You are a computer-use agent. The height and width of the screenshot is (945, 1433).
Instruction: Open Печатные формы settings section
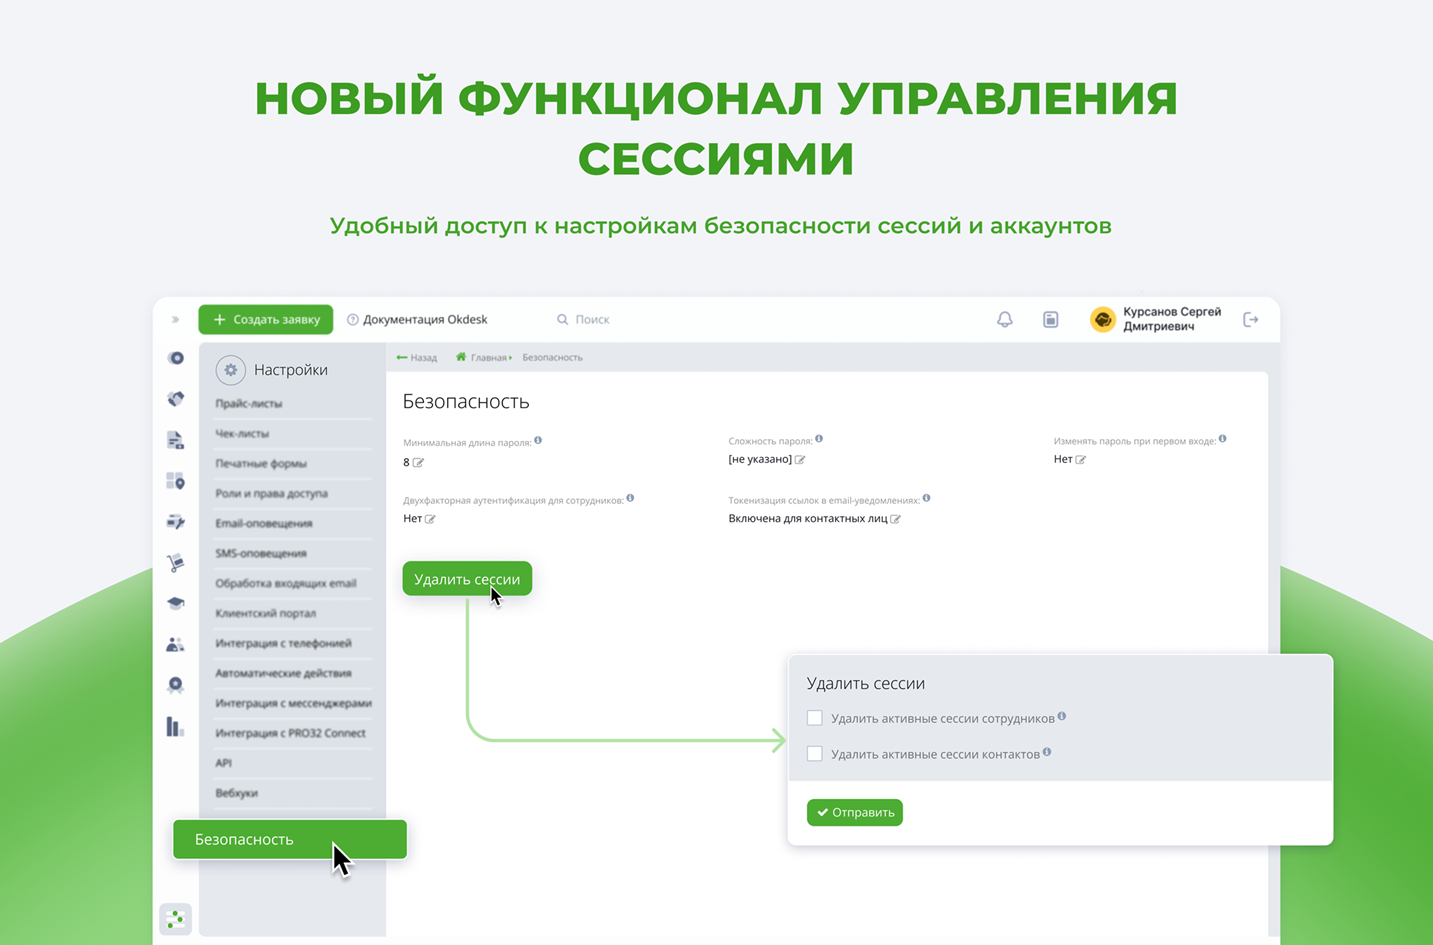[261, 464]
